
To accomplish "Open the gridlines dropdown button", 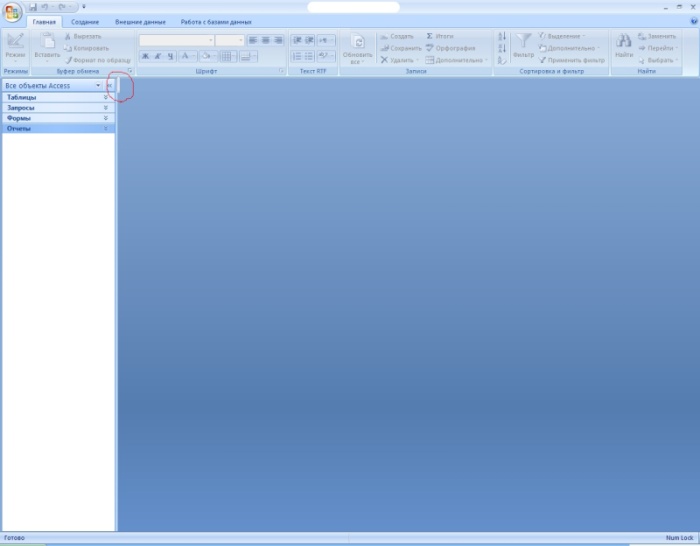I will [228, 56].
